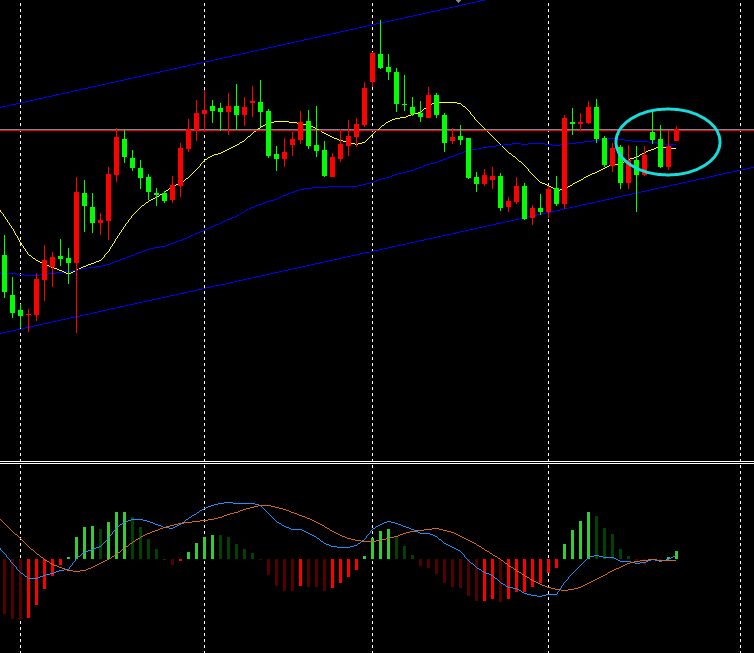Screen dimensions: 754x653
Task: Select the lower blue channel trendline
Action: coord(377,251)
